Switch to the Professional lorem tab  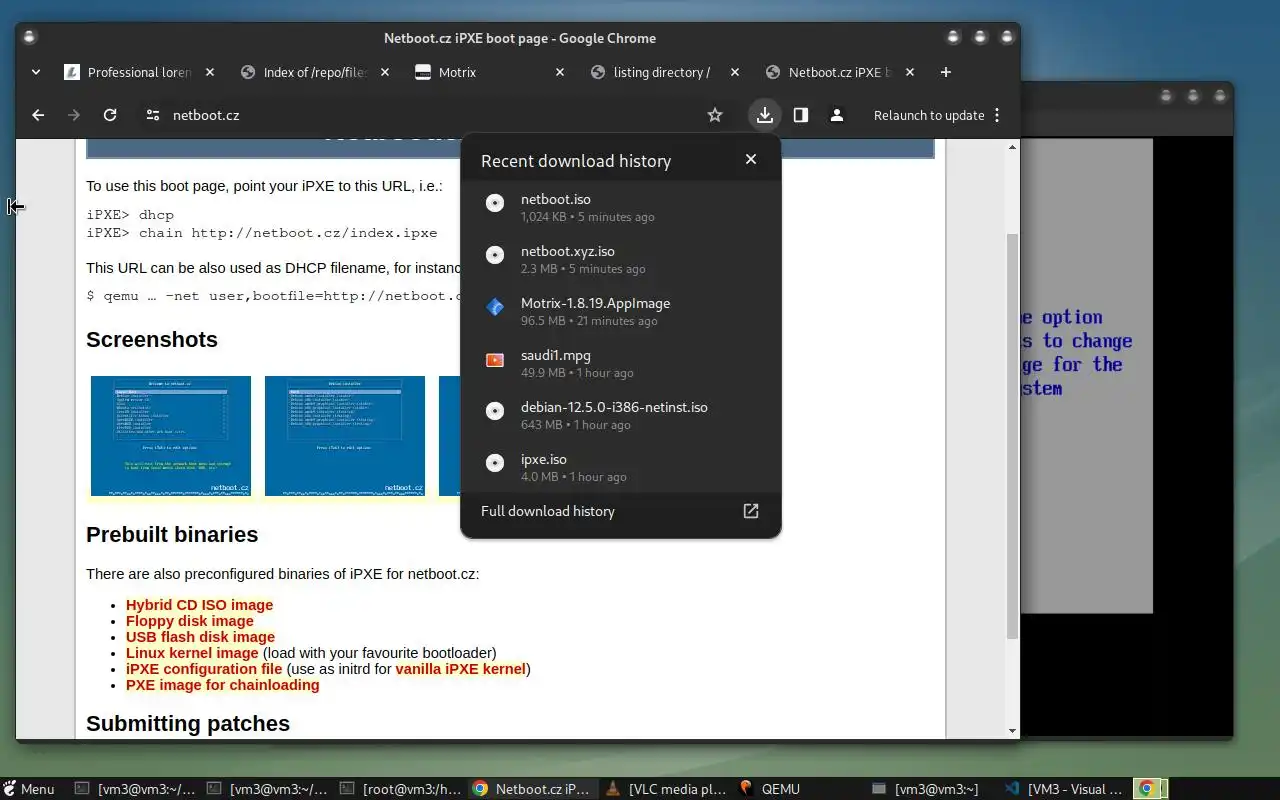click(138, 72)
